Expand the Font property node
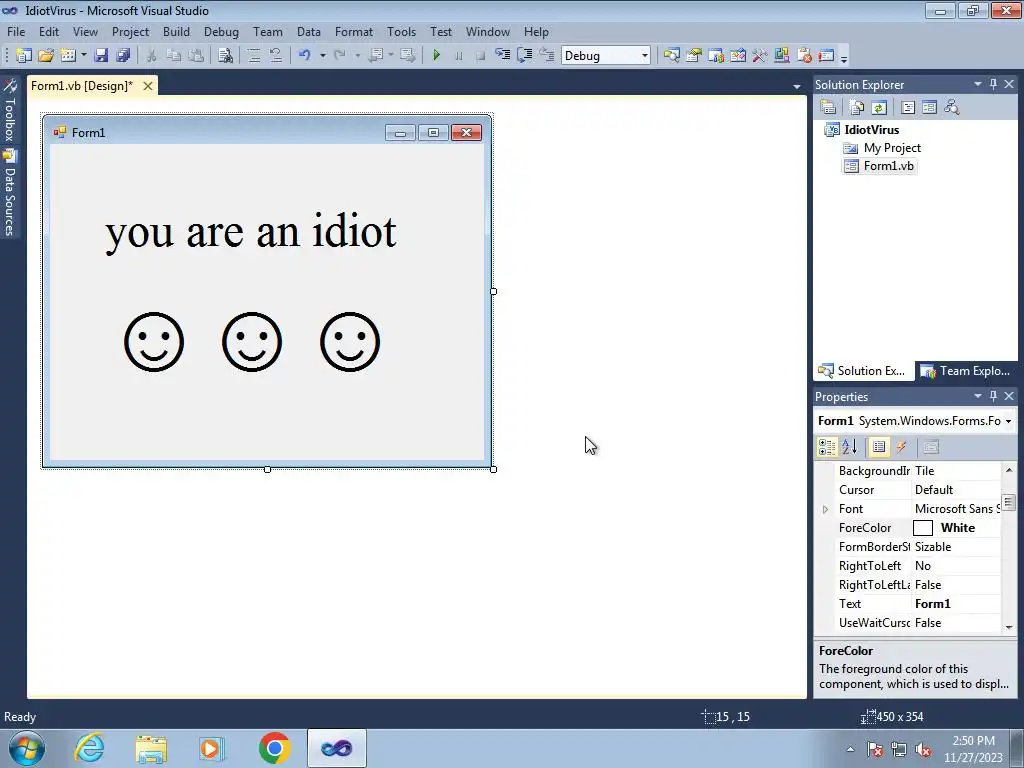This screenshot has height=768, width=1024. click(x=825, y=509)
